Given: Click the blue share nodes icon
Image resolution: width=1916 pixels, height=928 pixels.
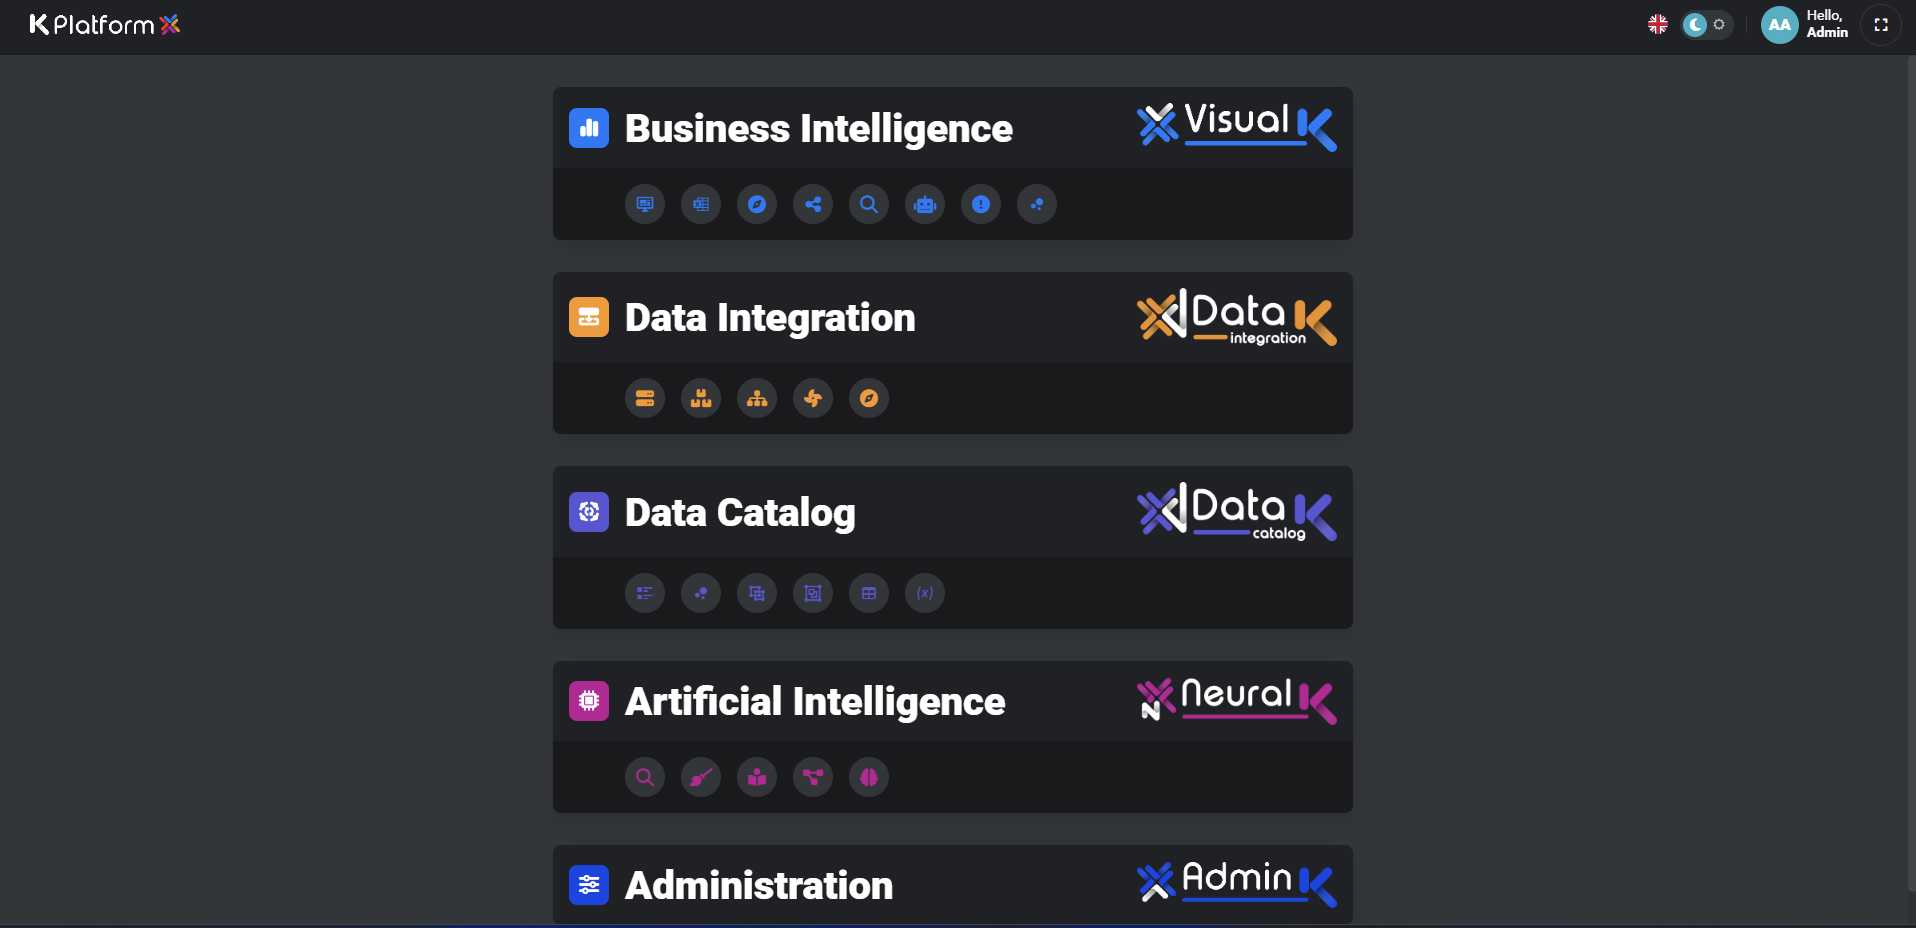Looking at the screenshot, I should pyautogui.click(x=813, y=204).
